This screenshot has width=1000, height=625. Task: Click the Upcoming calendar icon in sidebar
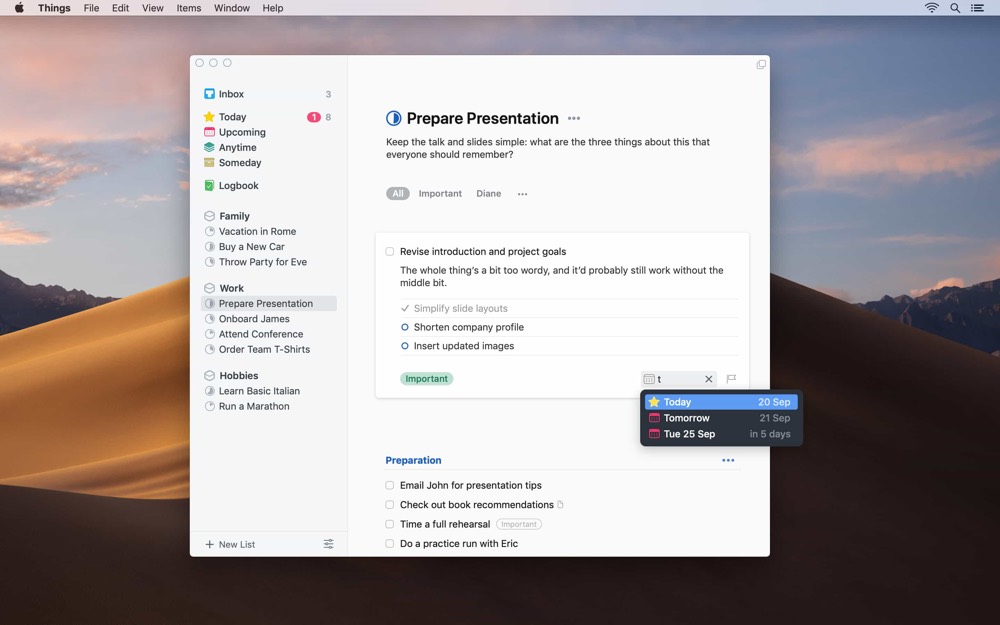tap(209, 132)
